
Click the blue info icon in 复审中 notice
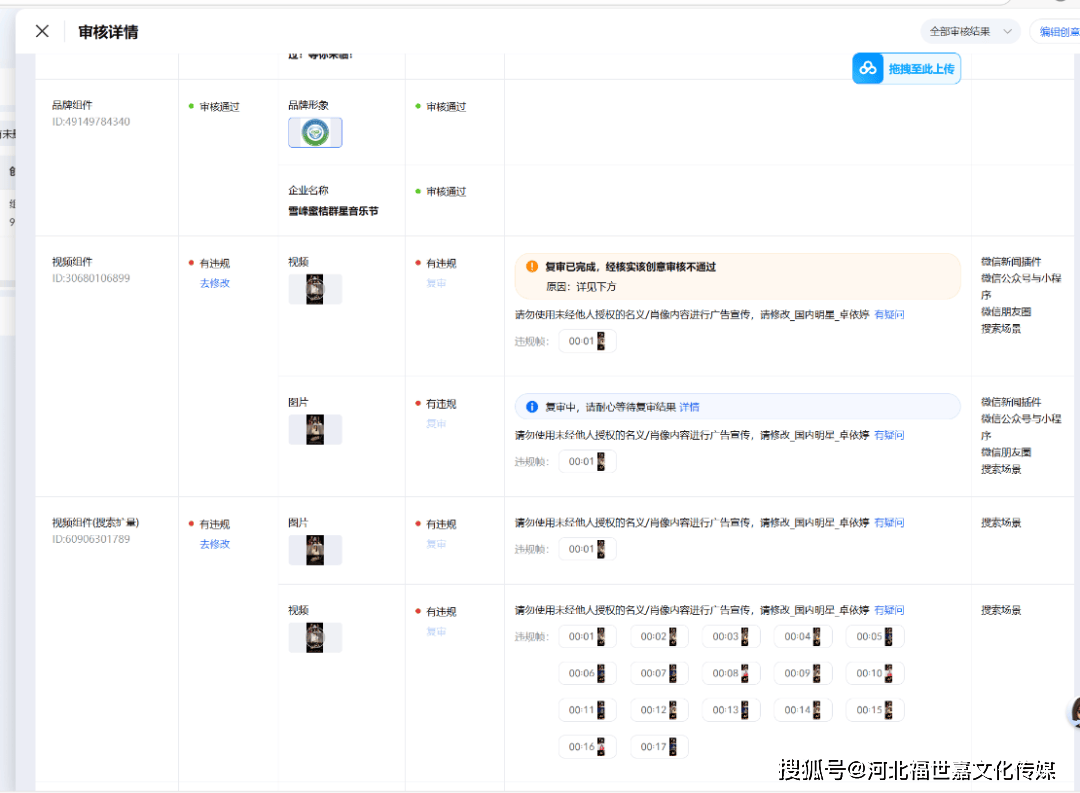coord(532,407)
